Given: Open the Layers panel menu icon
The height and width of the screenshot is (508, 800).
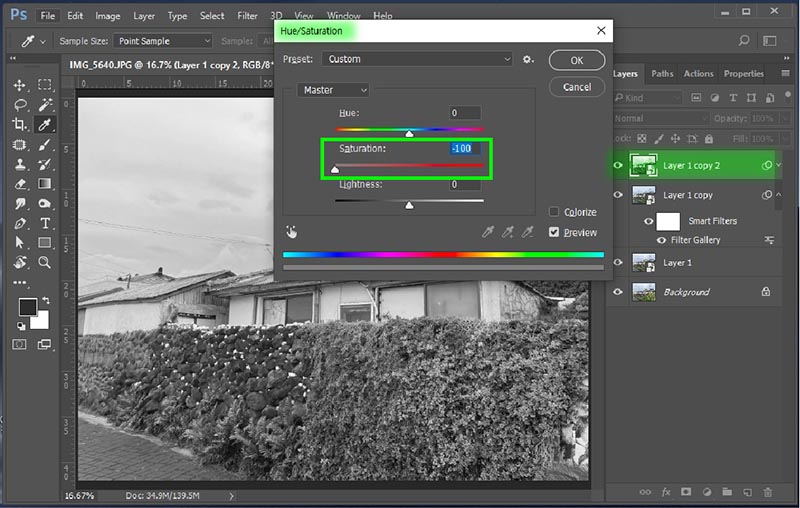Looking at the screenshot, I should tap(785, 73).
